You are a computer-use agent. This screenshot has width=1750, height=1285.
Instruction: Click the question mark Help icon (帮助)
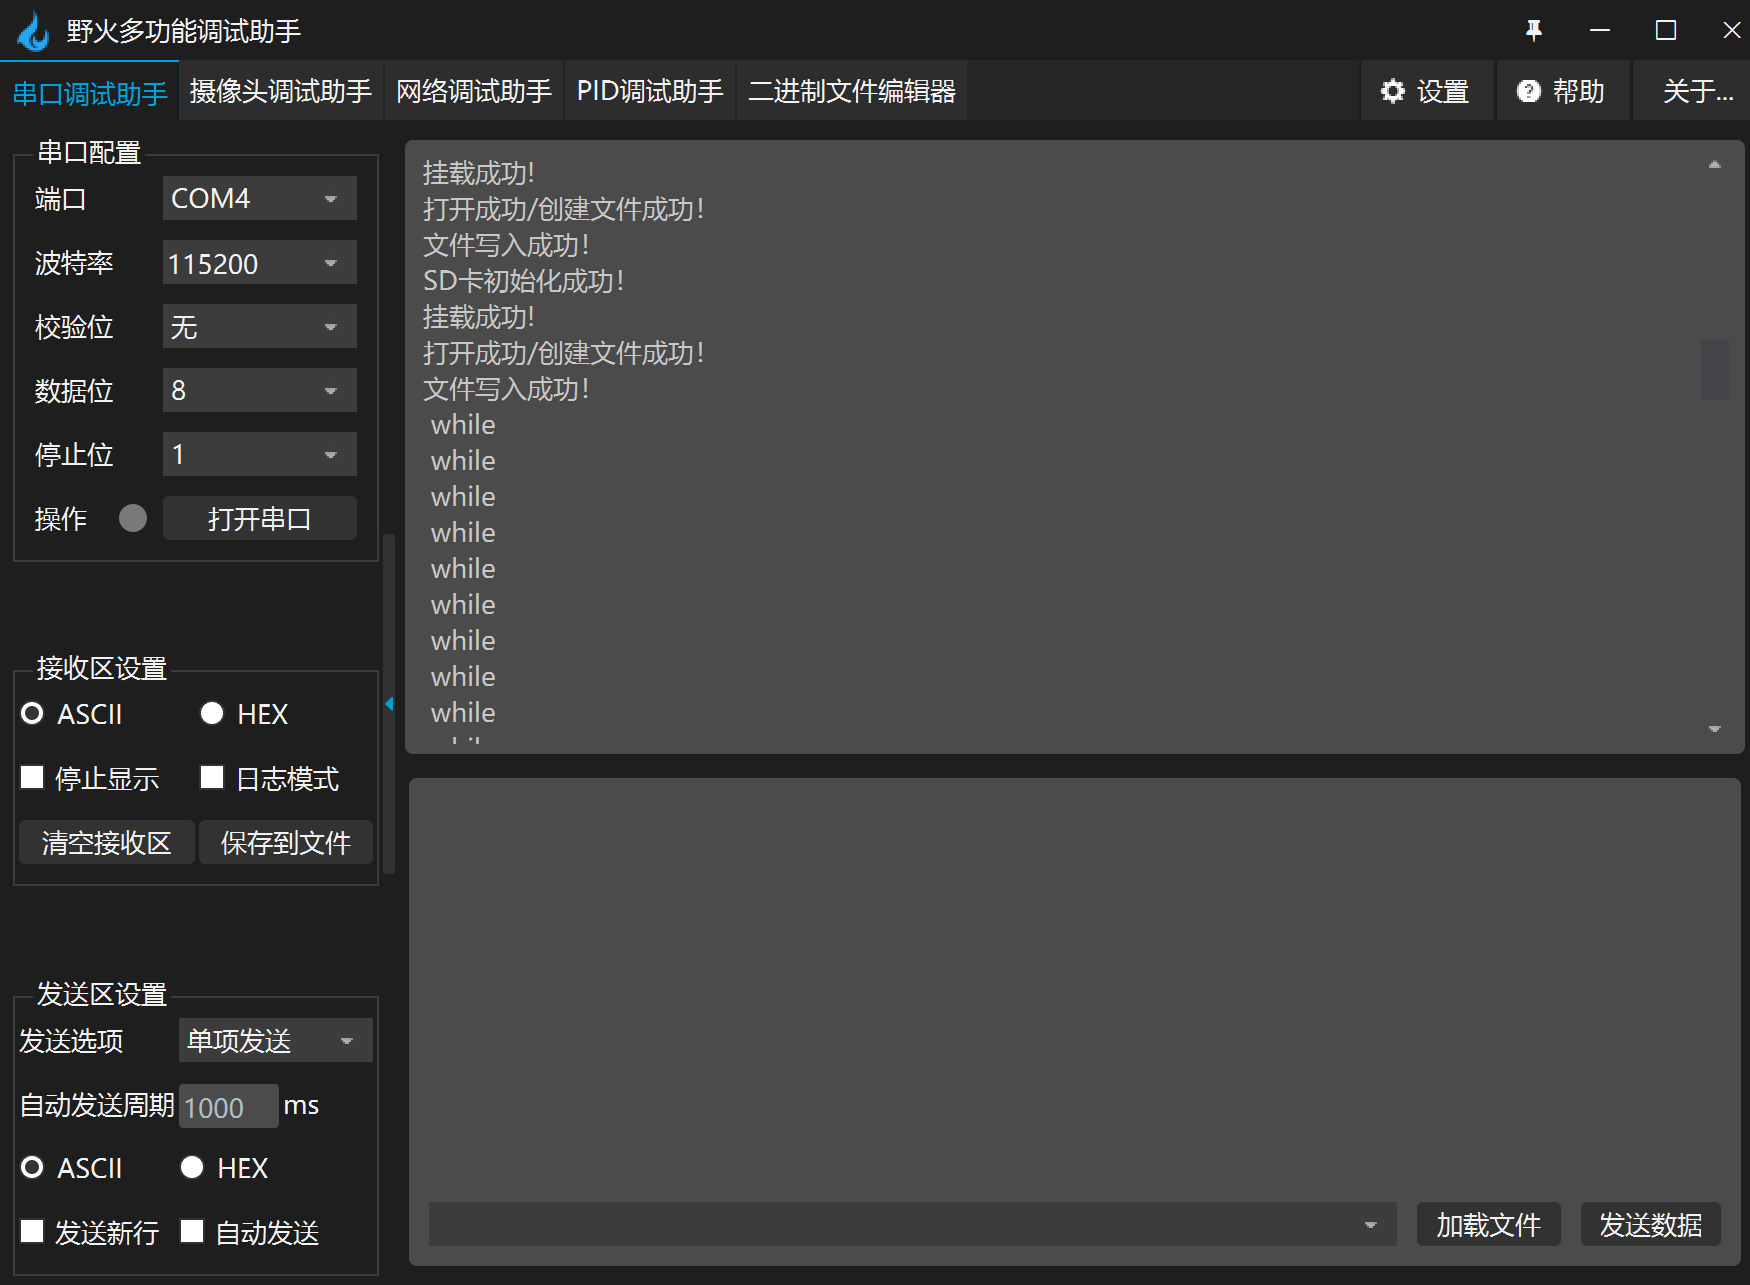1528,91
